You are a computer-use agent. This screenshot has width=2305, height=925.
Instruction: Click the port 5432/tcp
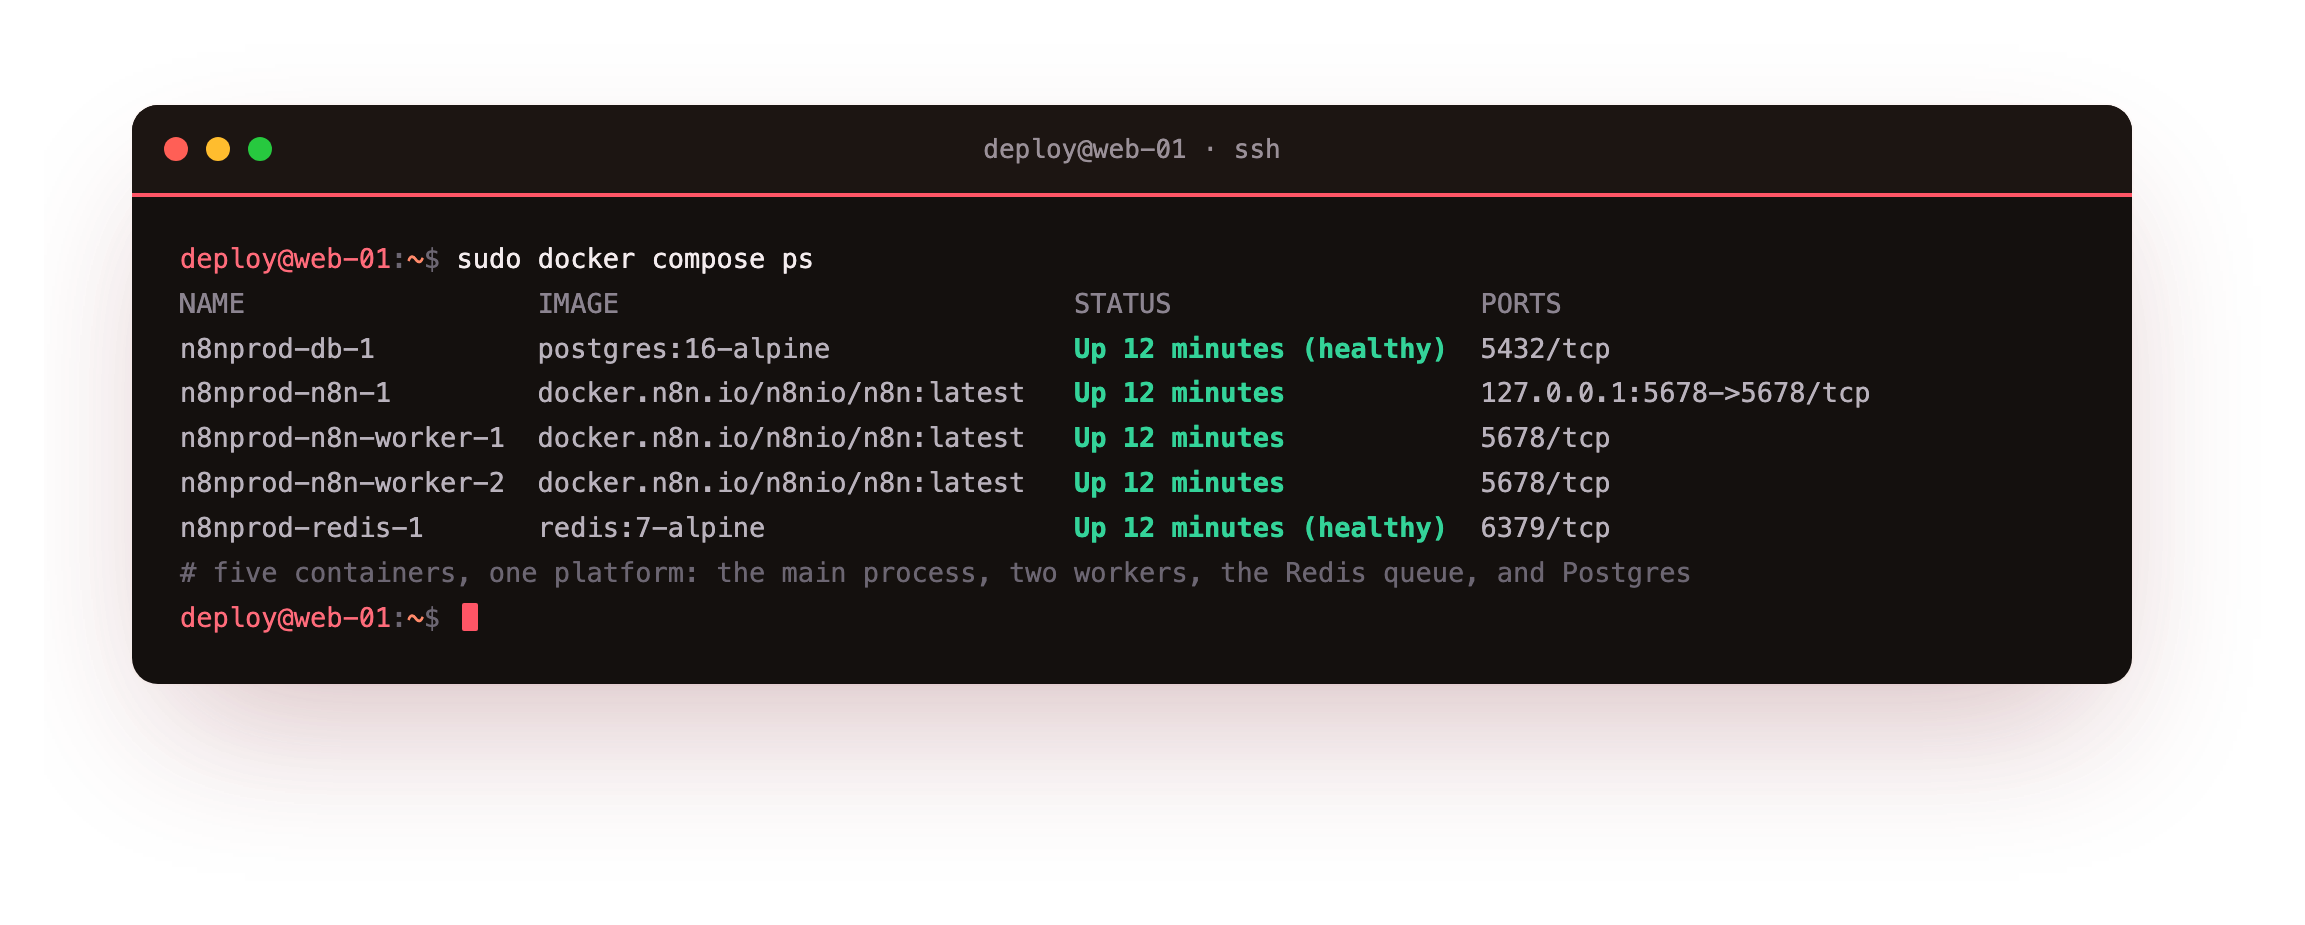tap(1545, 349)
